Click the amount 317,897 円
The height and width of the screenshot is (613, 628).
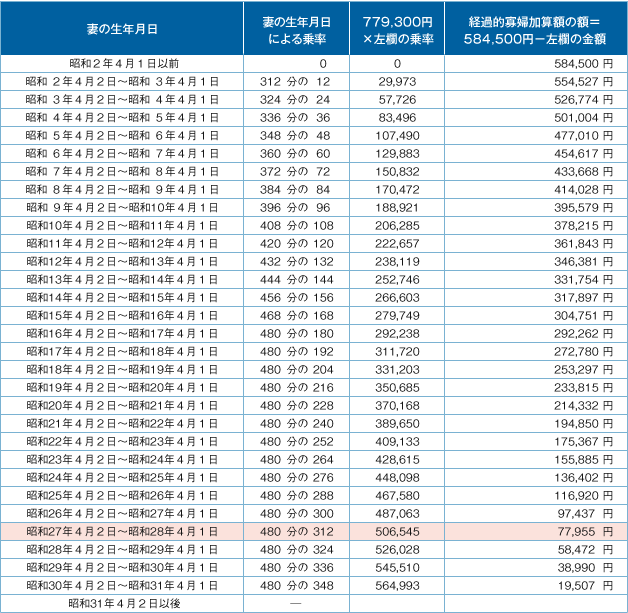tap(583, 298)
